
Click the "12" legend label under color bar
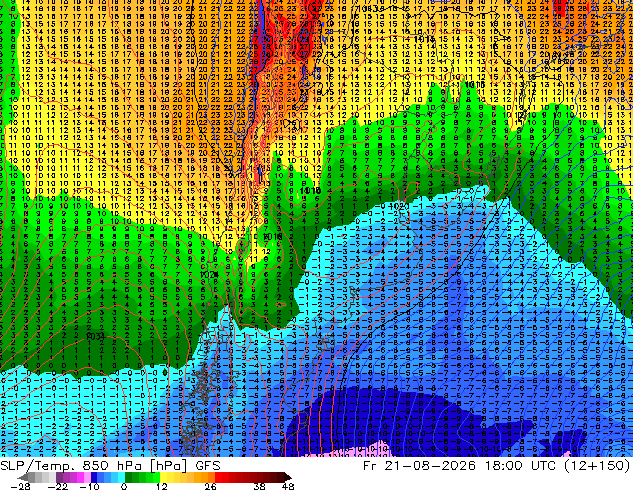[162, 486]
